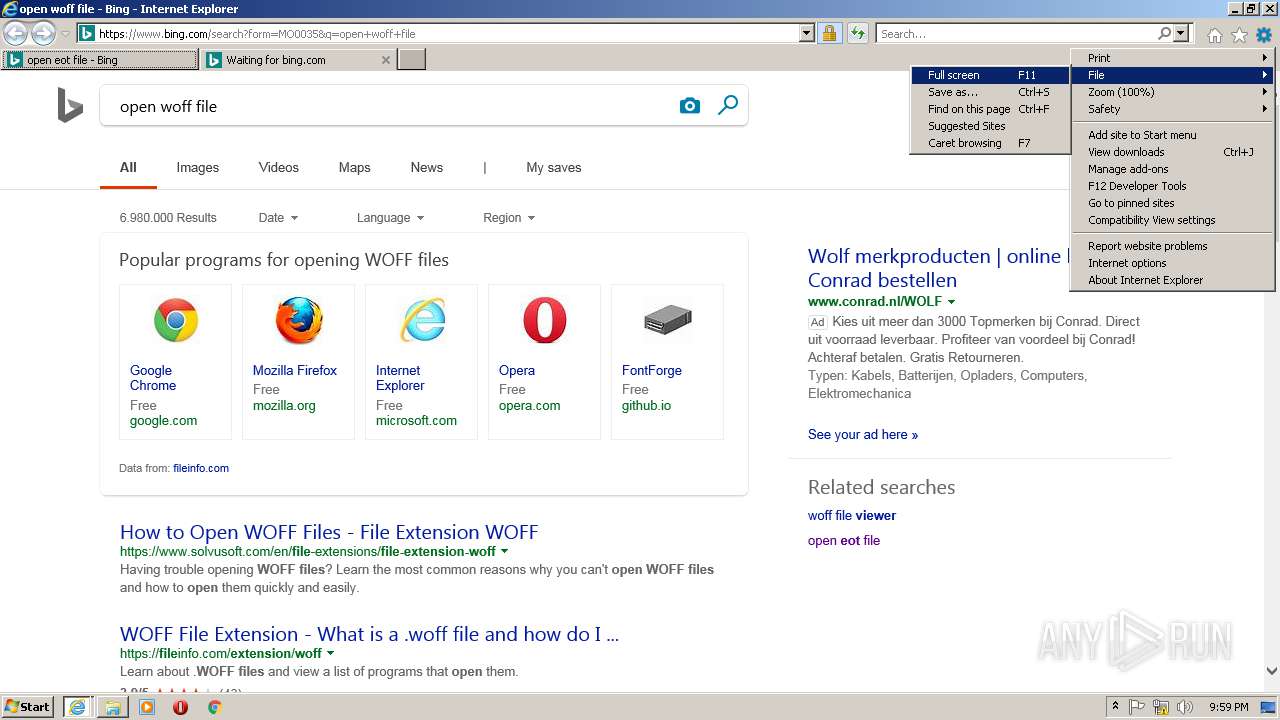Open Safety submenu

[x=1172, y=109]
